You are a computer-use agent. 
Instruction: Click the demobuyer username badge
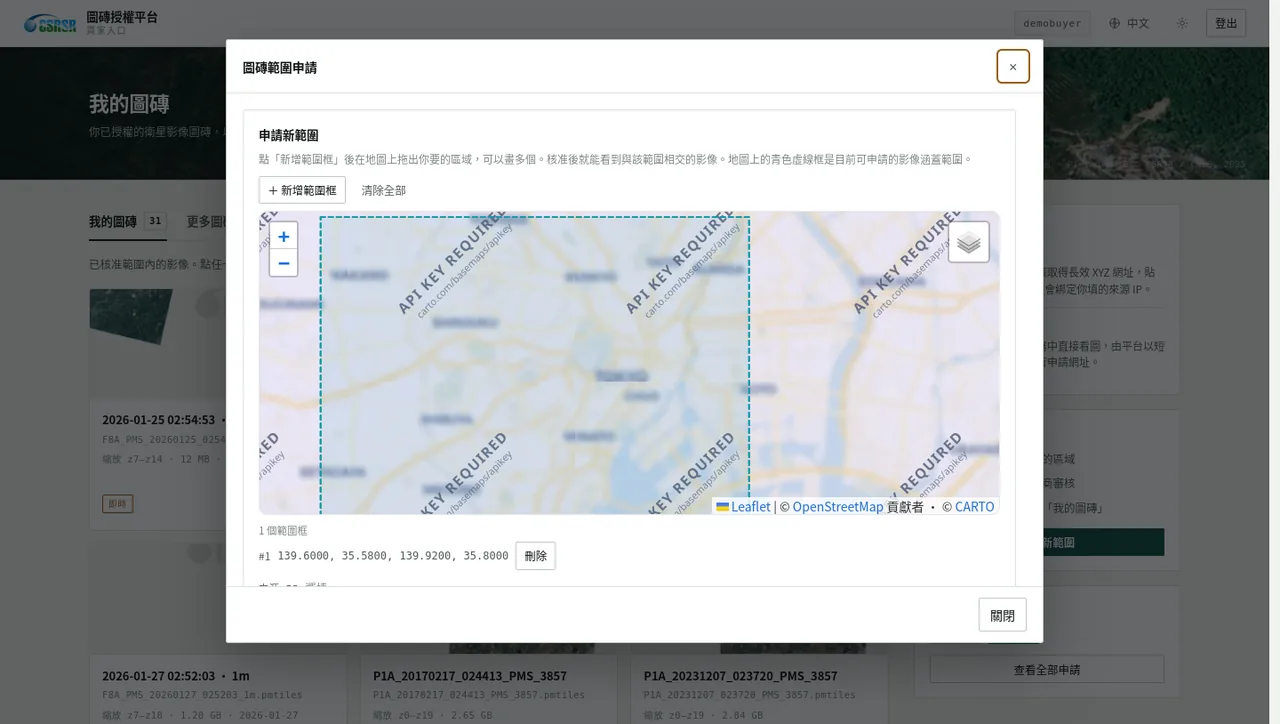pyautogui.click(x=1052, y=23)
